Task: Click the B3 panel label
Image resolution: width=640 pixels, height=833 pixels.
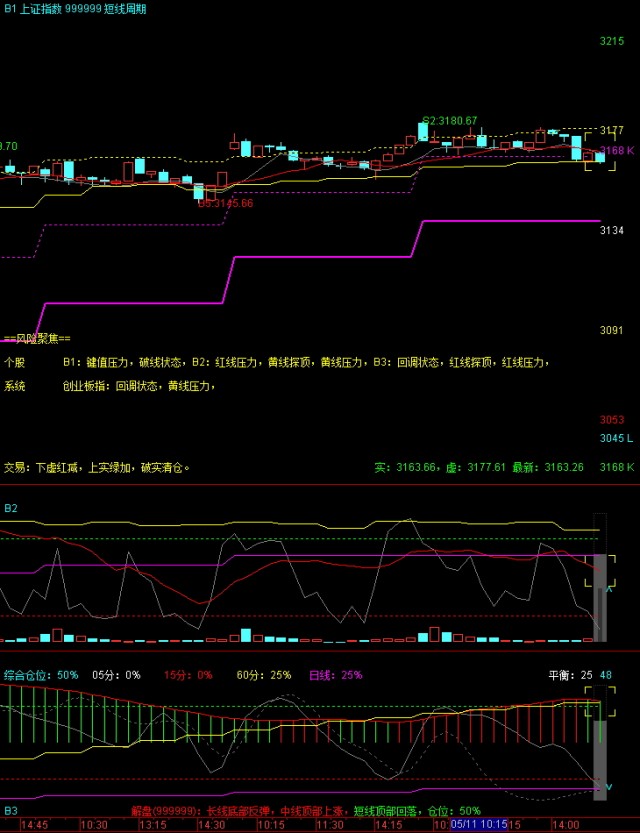Action: [x=11, y=811]
